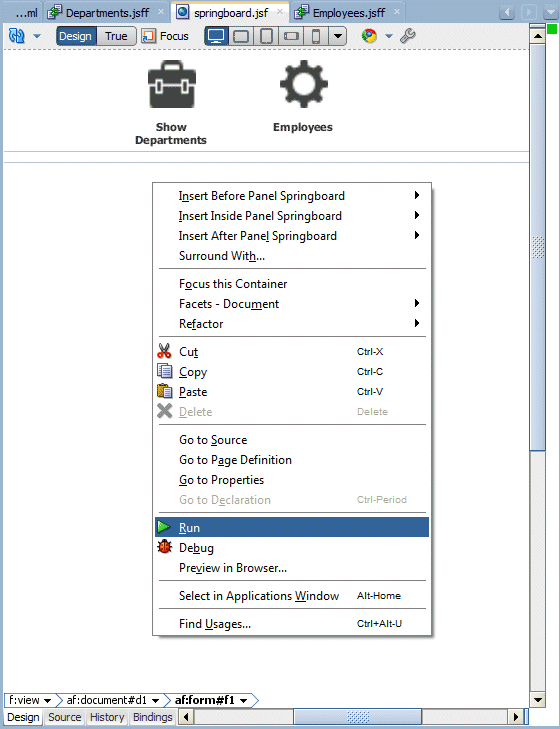Select desktop monitor preview size
The height and width of the screenshot is (729, 560).
pos(216,36)
